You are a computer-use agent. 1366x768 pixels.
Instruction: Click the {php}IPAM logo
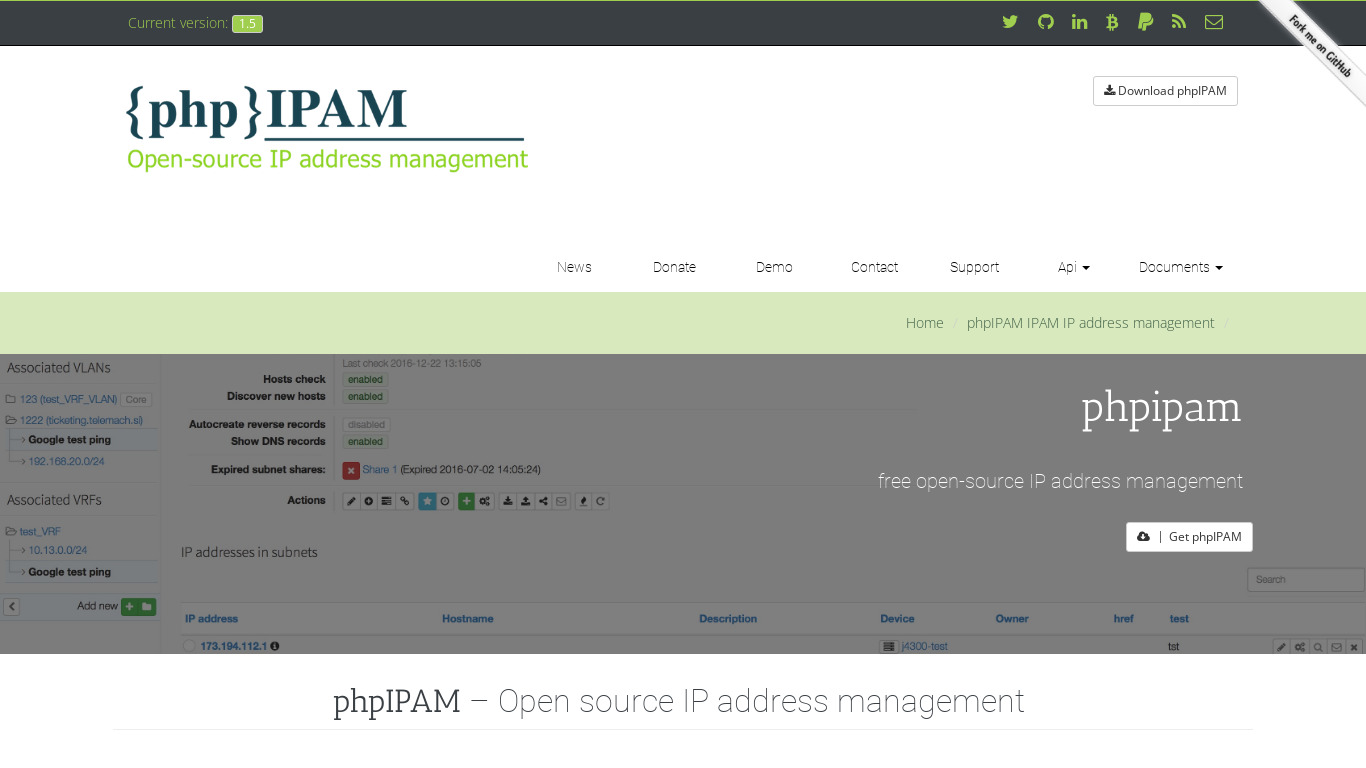(x=327, y=129)
